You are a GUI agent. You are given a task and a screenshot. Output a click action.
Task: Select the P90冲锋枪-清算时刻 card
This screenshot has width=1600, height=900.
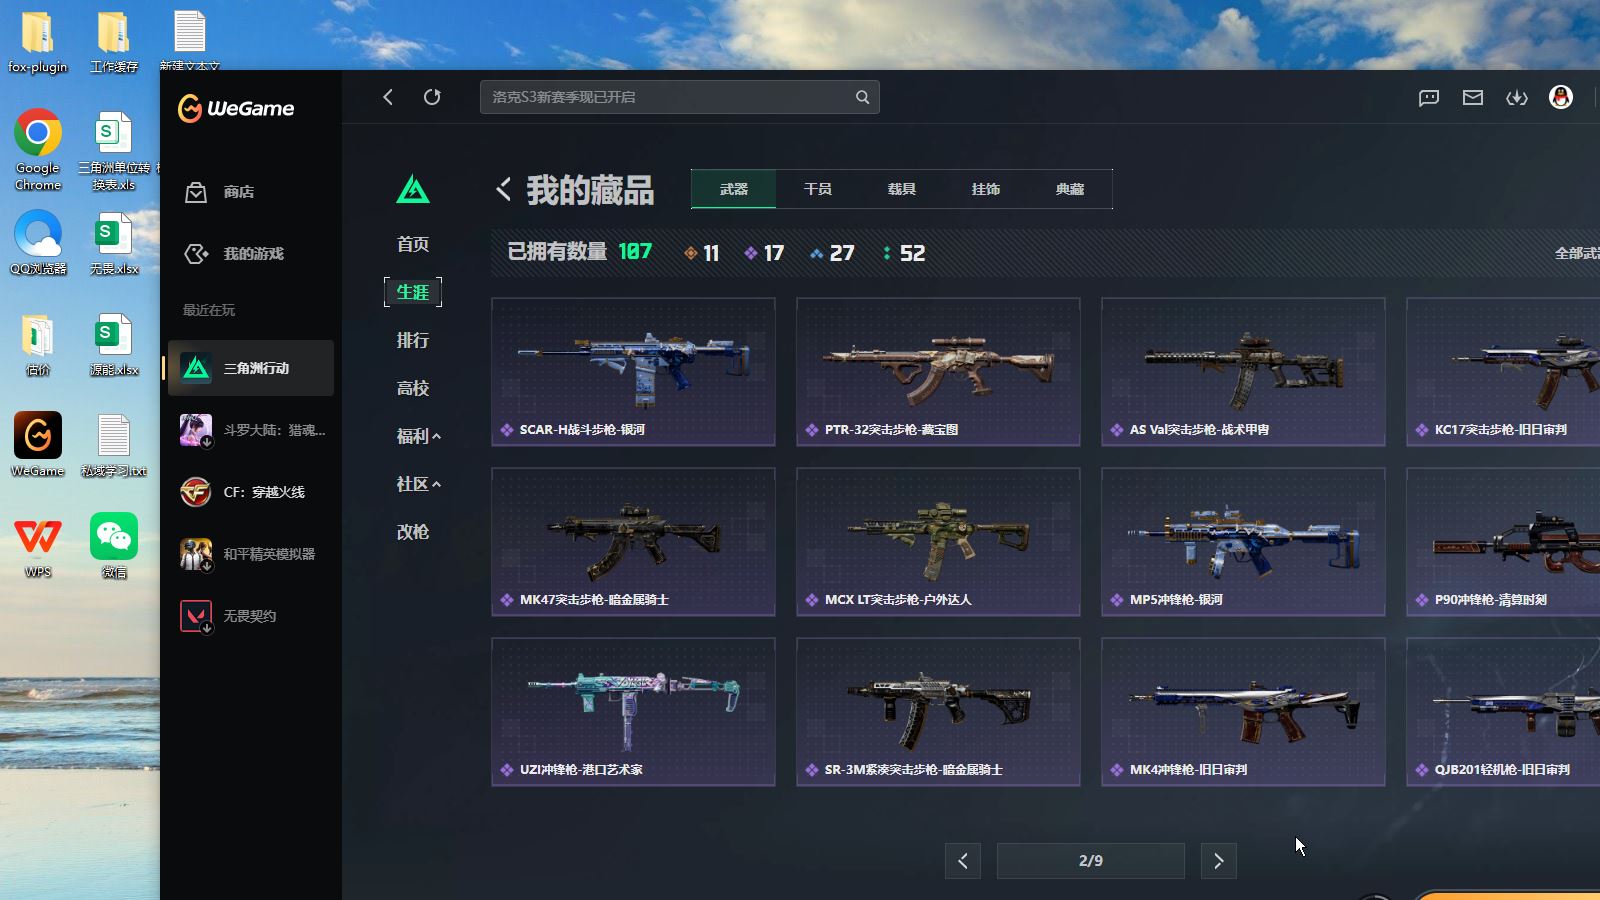(x=1503, y=542)
